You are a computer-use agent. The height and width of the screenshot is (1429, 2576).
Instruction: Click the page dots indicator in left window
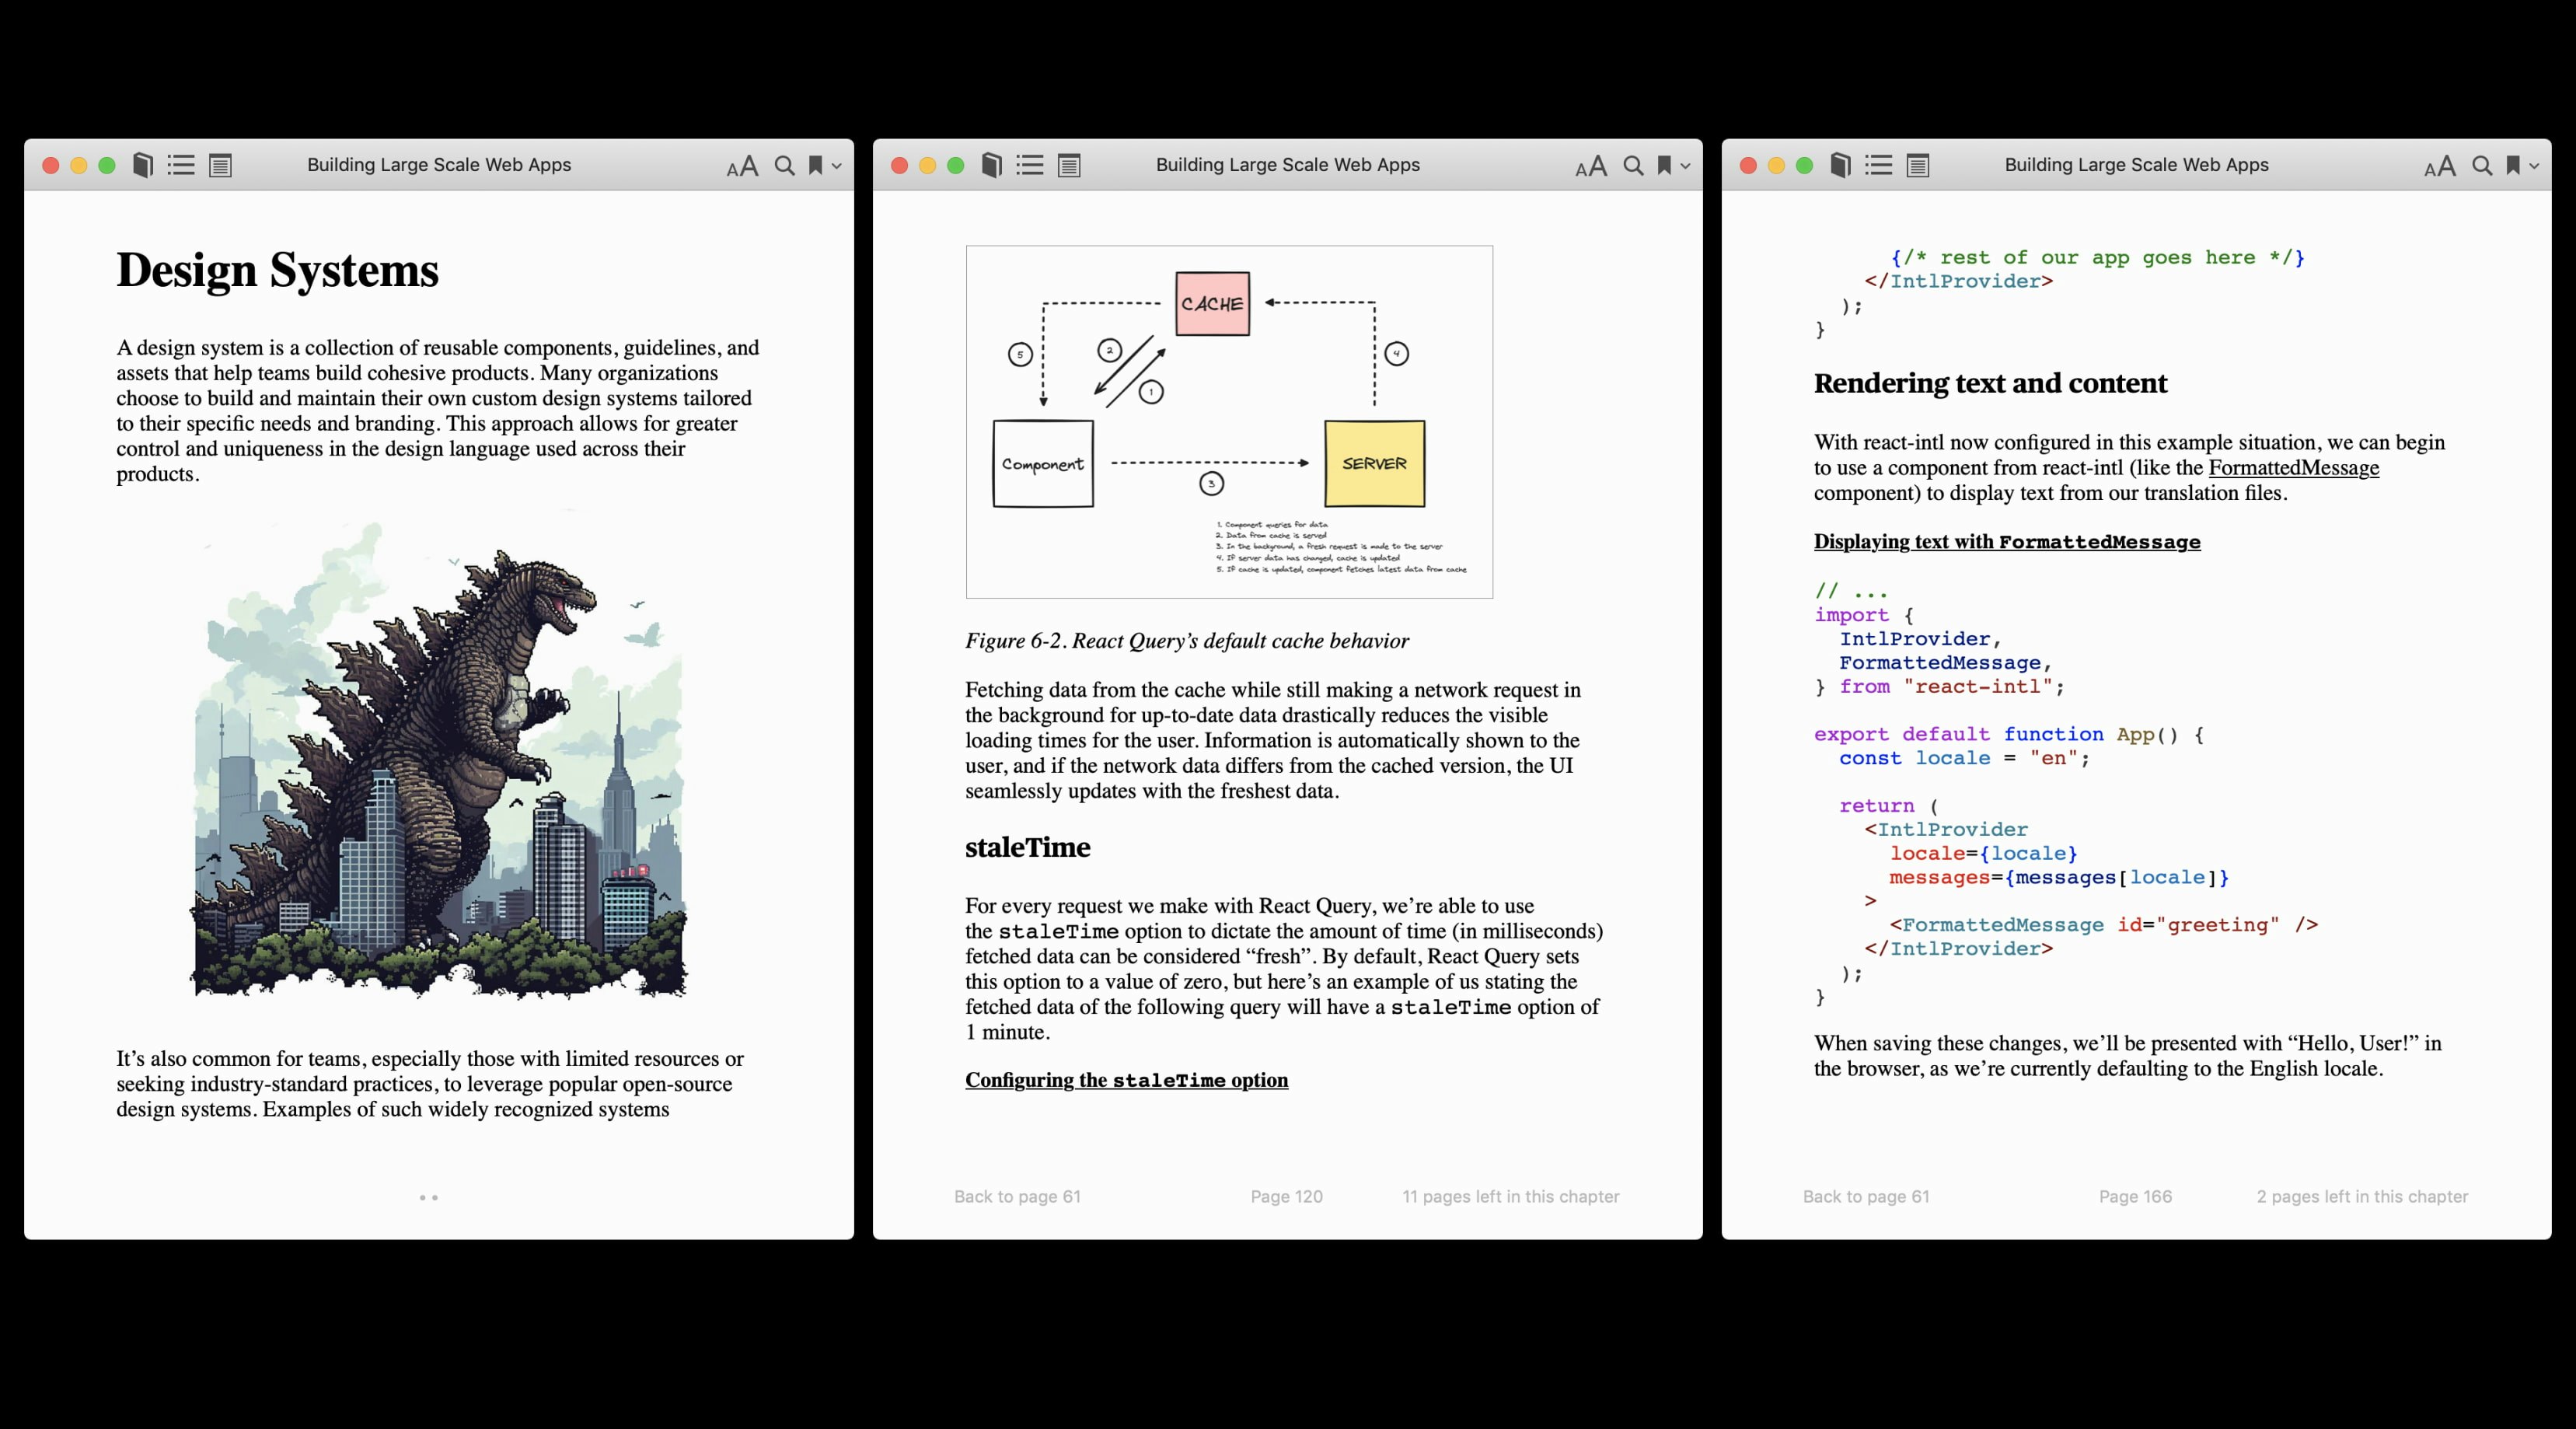click(429, 1197)
